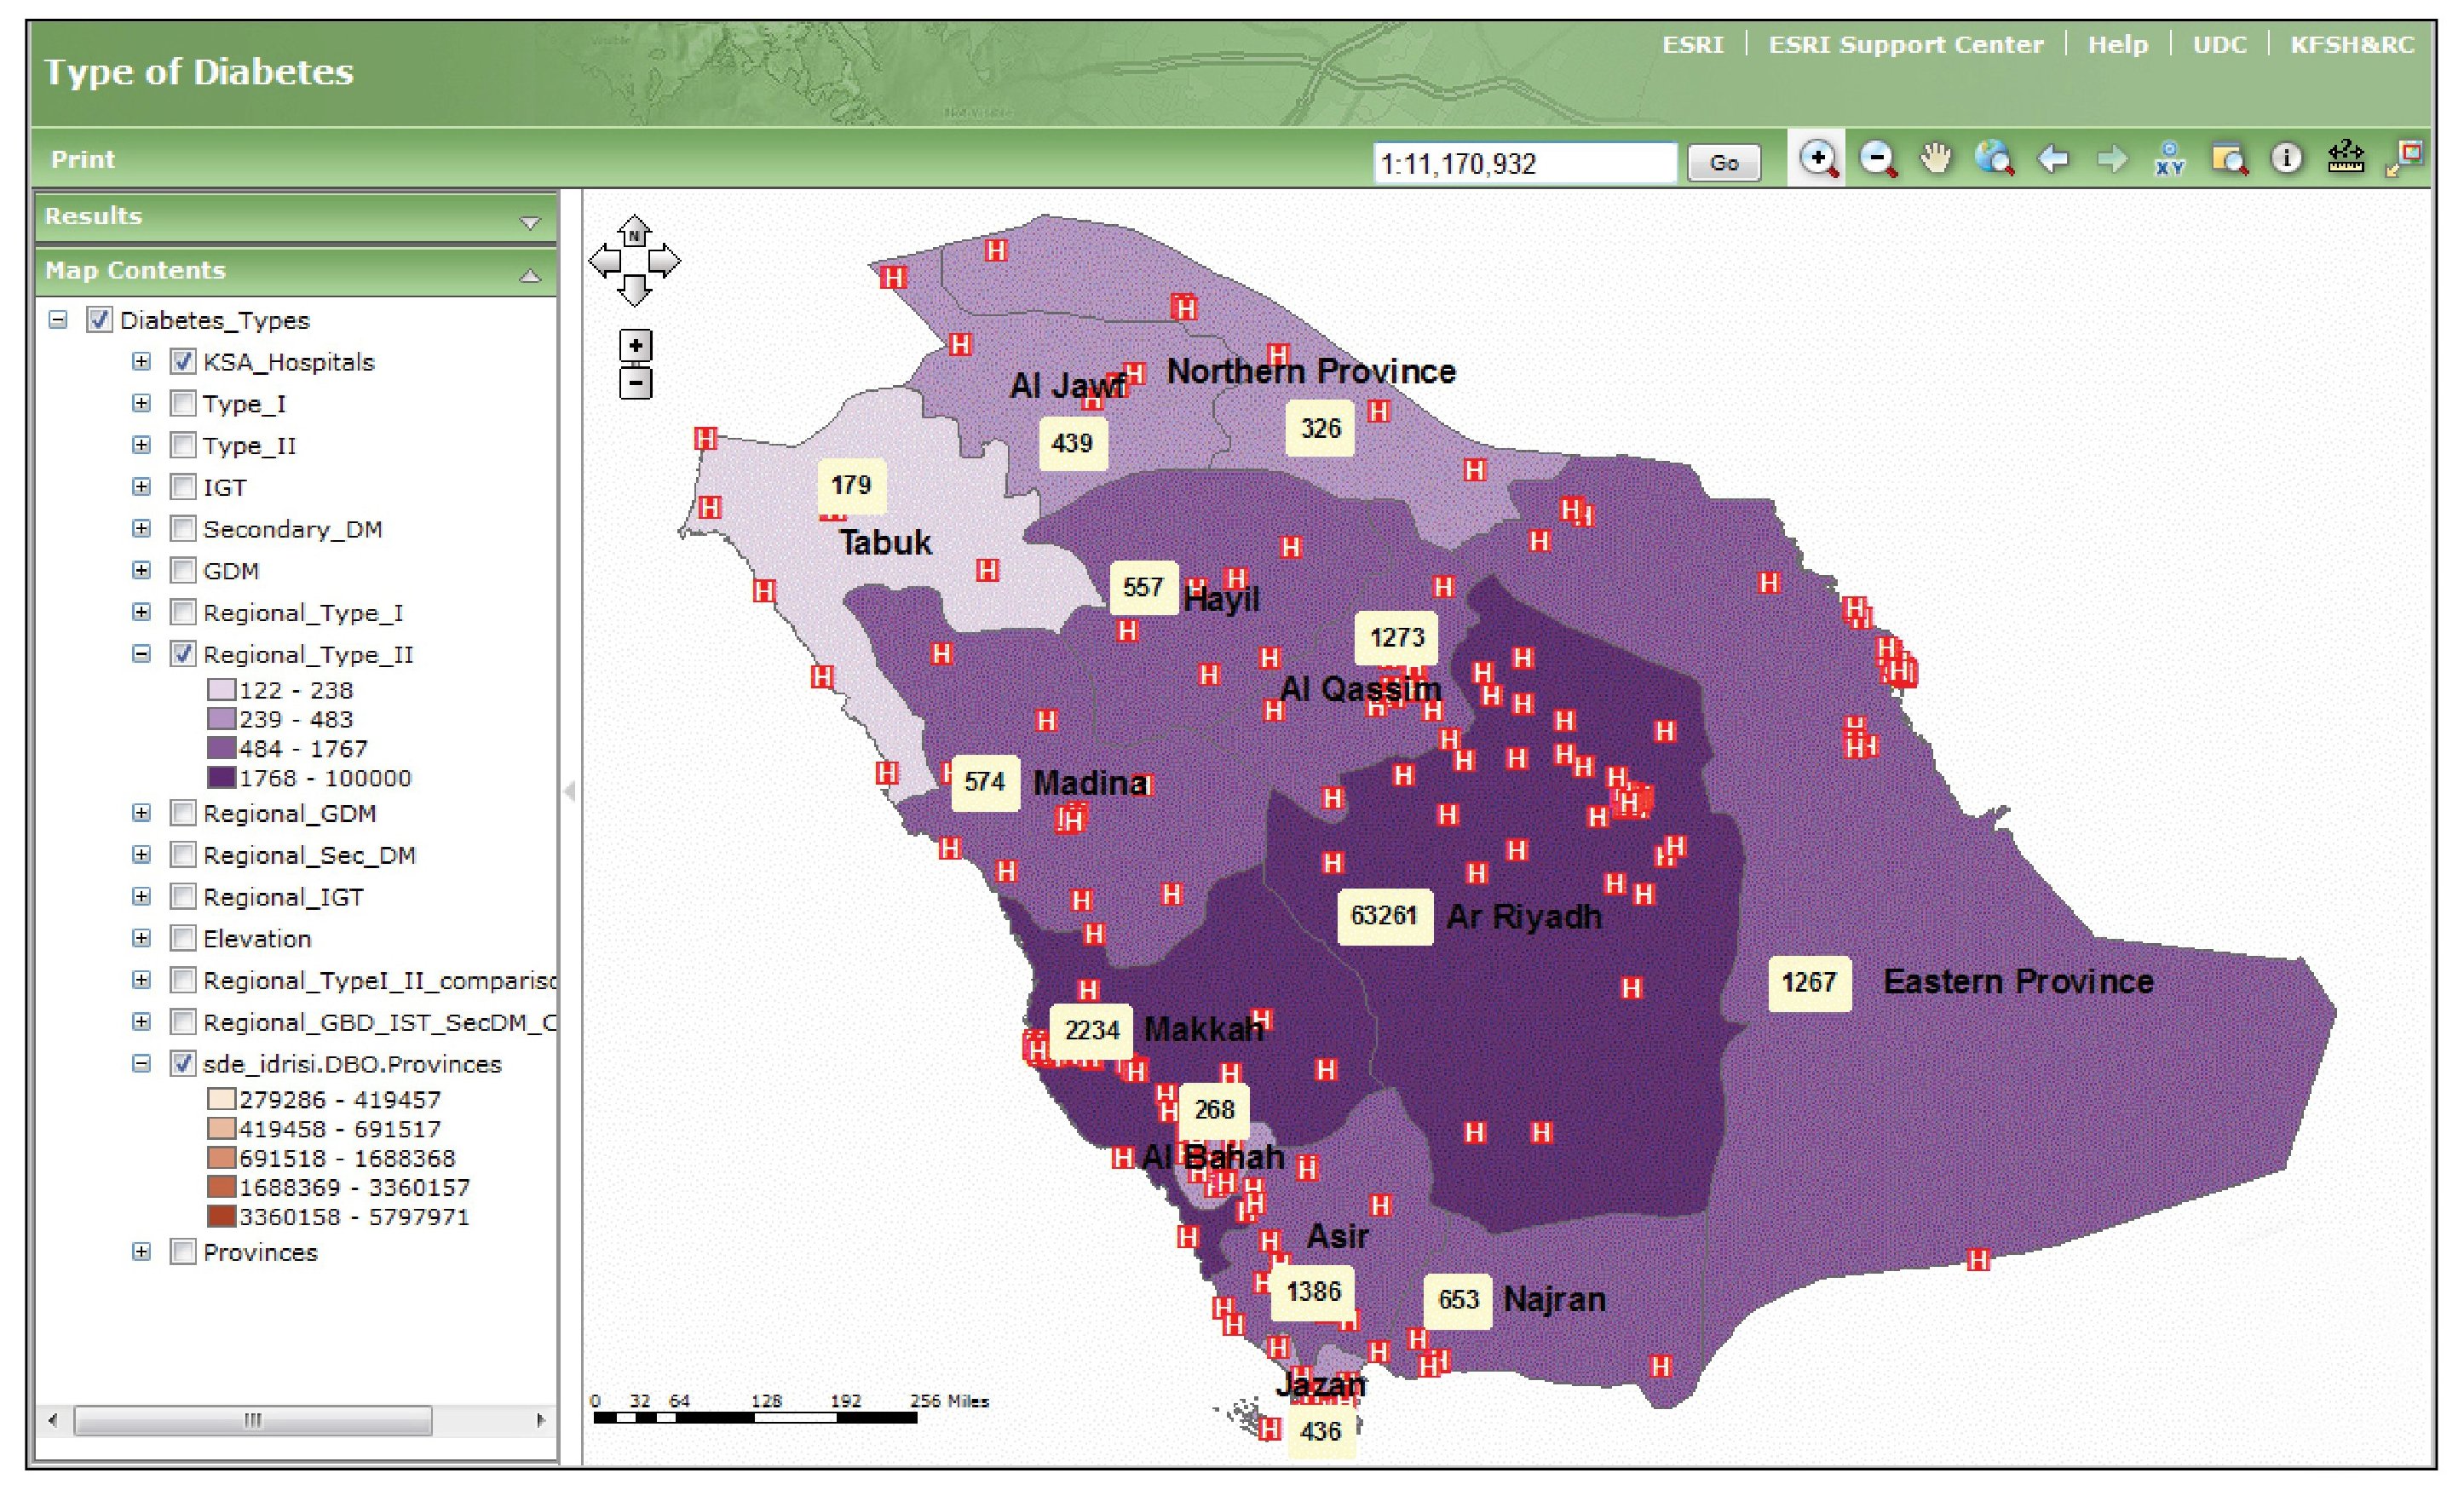The image size is (2464, 1496).
Task: Activate the Pan hand tool
Action: pyautogui.click(x=1936, y=159)
